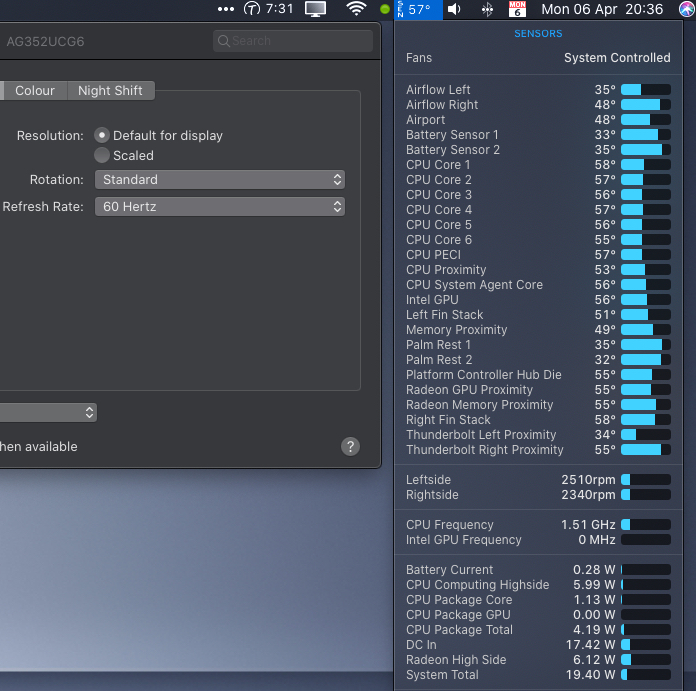
Task: Open the Wi-Fi menu bar icon
Action: 356,9
